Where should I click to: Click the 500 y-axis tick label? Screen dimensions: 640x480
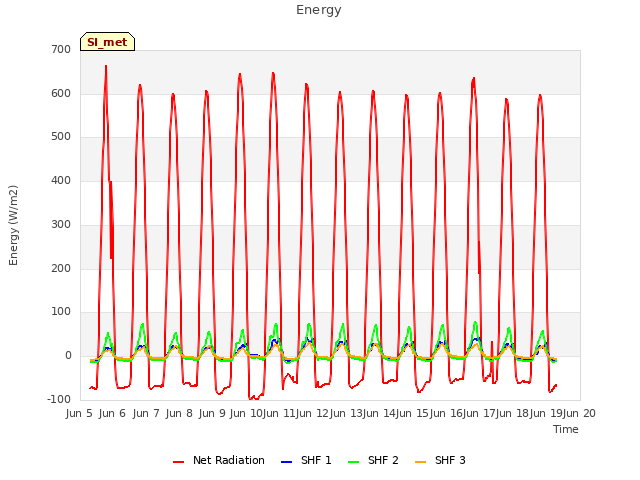61,137
